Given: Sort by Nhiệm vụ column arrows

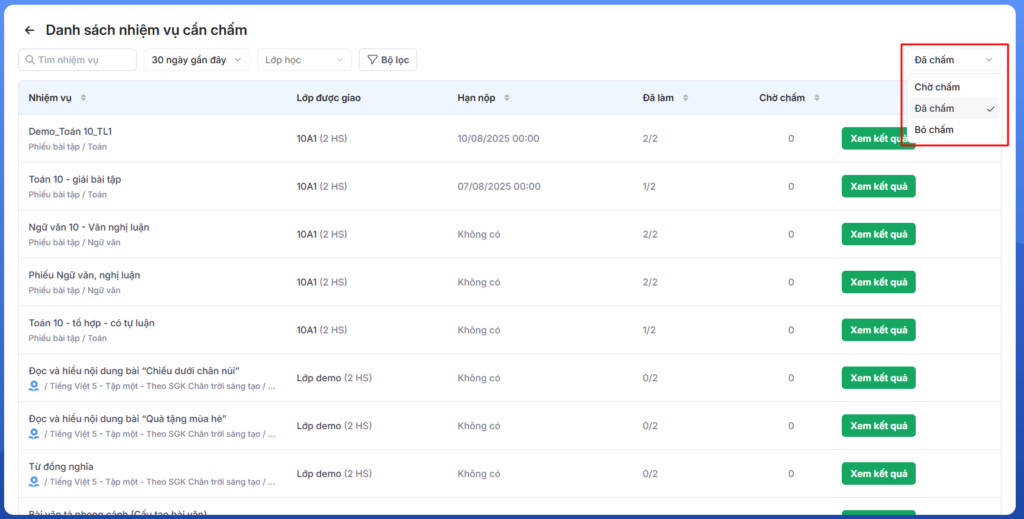Looking at the screenshot, I should 83,98.
